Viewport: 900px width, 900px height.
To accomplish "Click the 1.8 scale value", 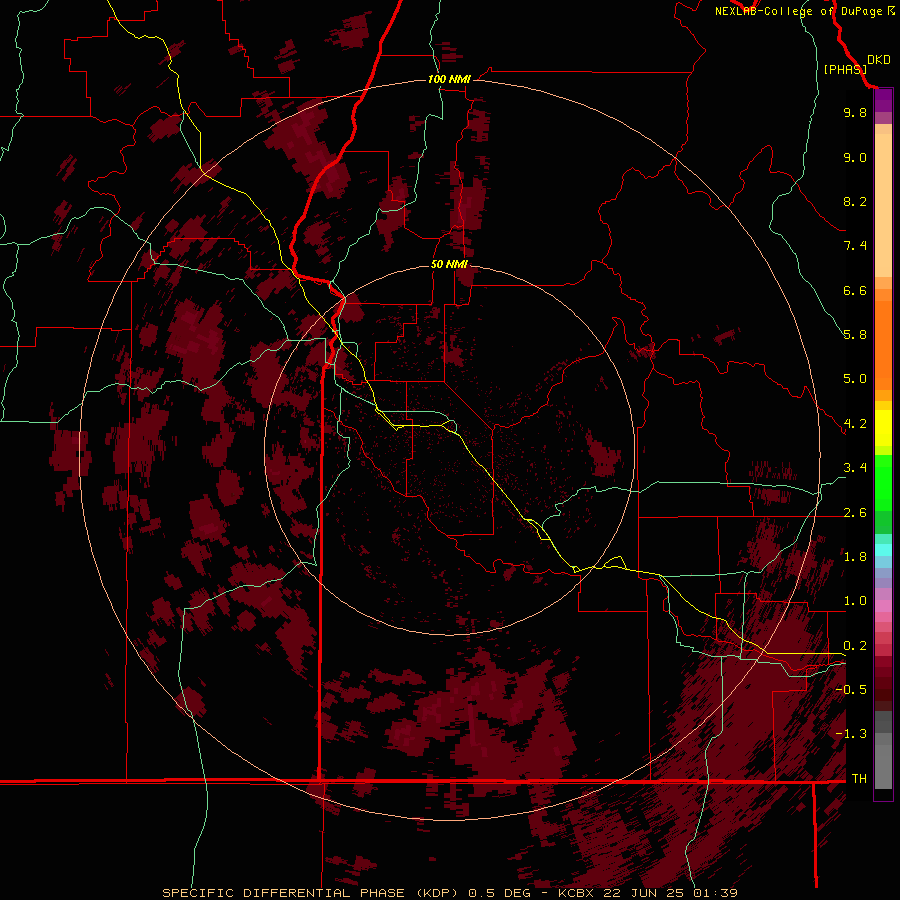I will (855, 557).
